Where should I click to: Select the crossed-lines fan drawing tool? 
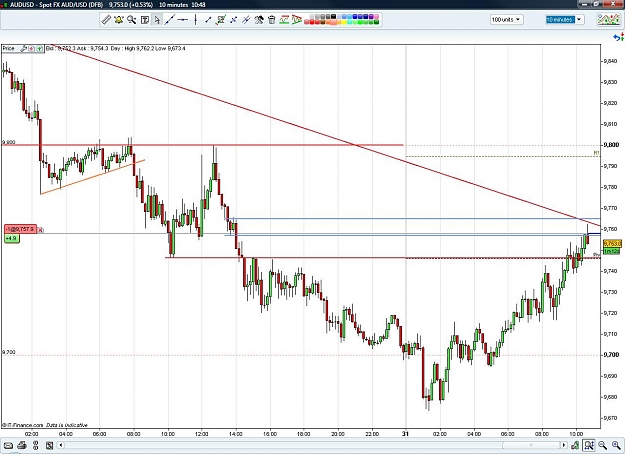[233, 20]
